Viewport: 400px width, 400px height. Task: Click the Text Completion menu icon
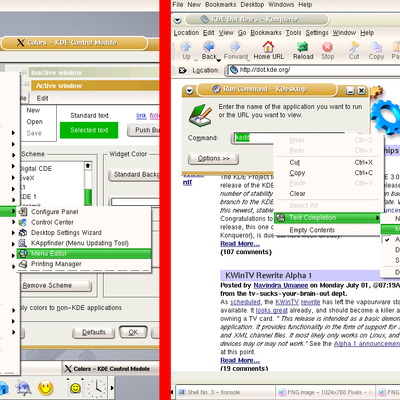click(281, 218)
